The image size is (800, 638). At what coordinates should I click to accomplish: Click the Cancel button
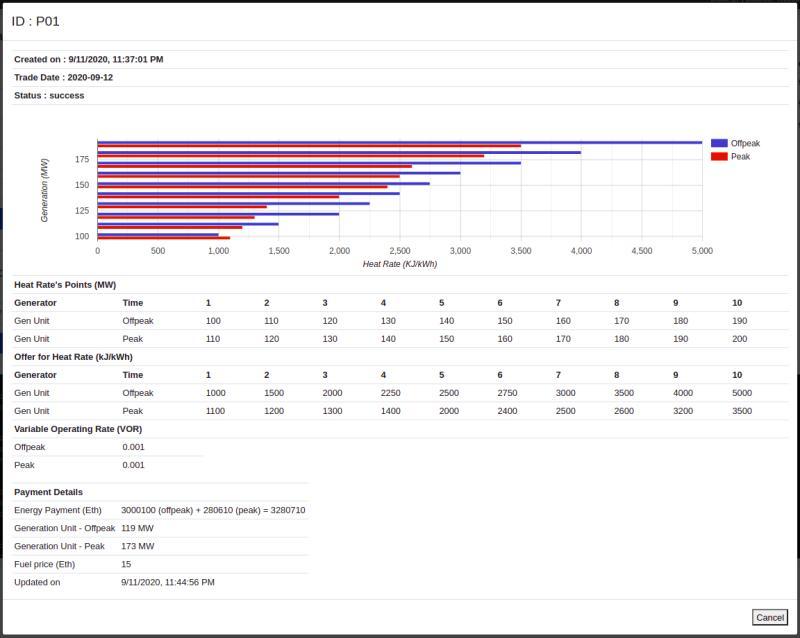[x=769, y=617]
